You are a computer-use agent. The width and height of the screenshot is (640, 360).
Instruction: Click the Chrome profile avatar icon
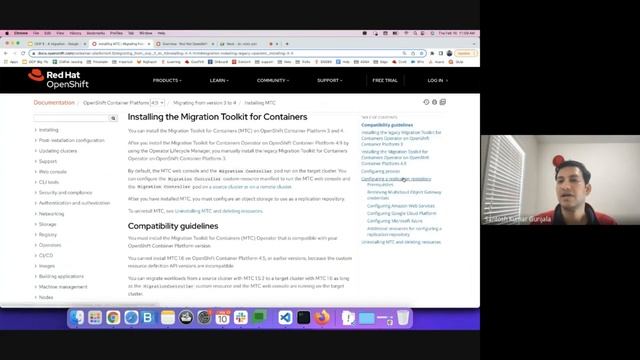click(449, 53)
